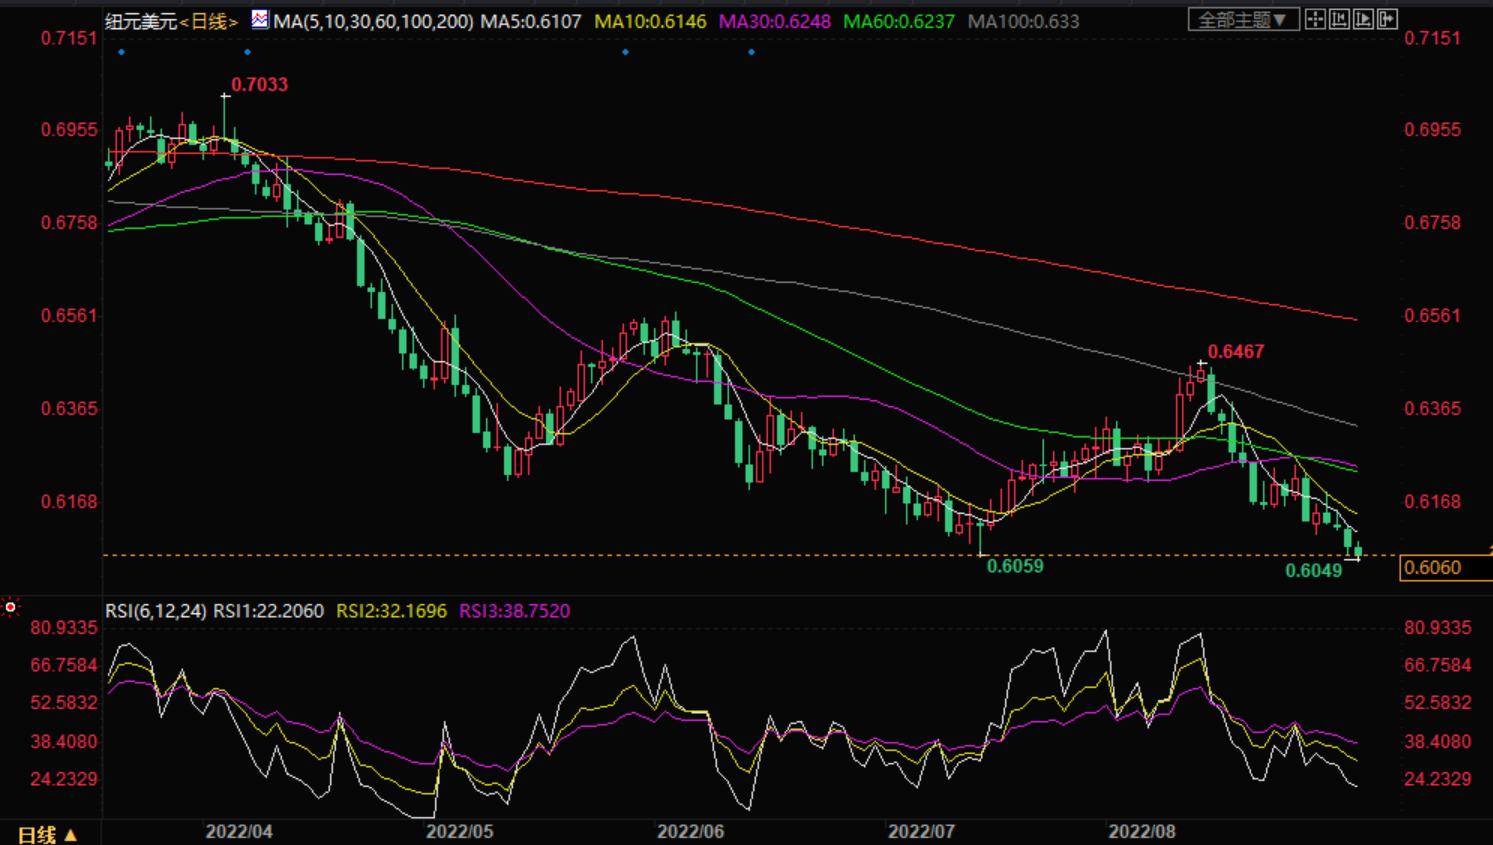
Task: Click the blue event dot nearest the 0.7033 label
Action: coord(247,52)
